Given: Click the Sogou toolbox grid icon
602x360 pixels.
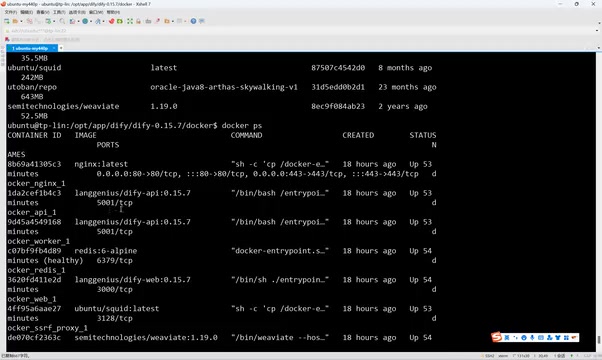Looking at the screenshot, I should point(566,337).
